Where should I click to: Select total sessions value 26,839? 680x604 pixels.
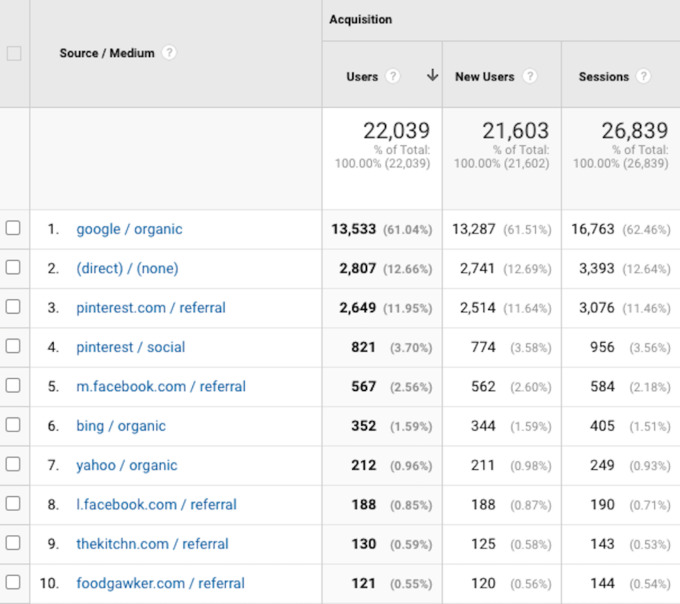[635, 131]
